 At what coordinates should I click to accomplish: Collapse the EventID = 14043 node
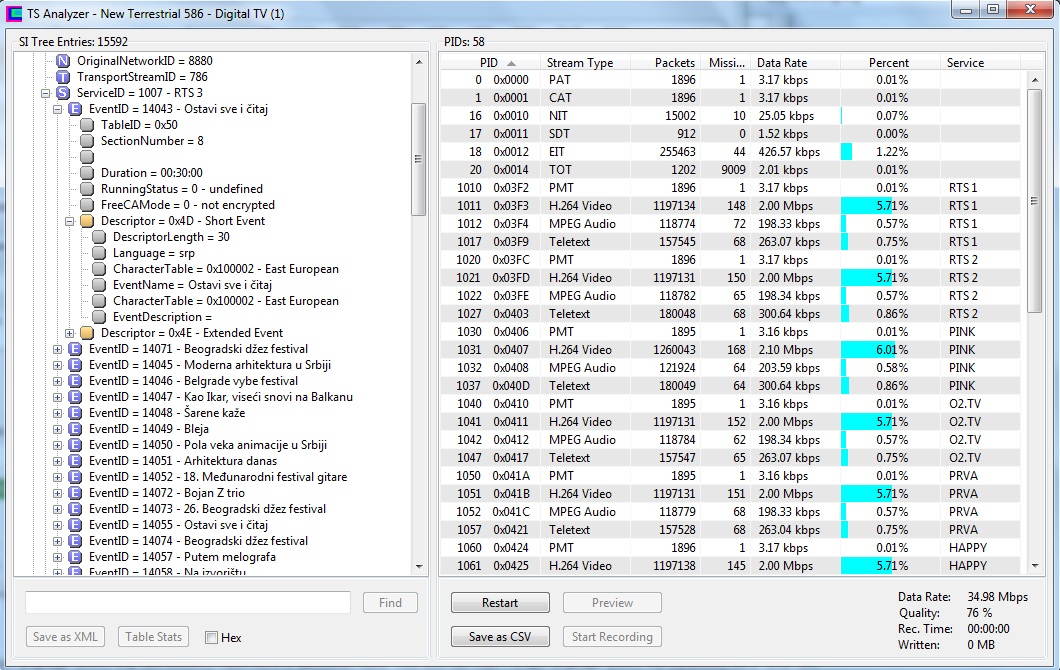click(x=57, y=109)
